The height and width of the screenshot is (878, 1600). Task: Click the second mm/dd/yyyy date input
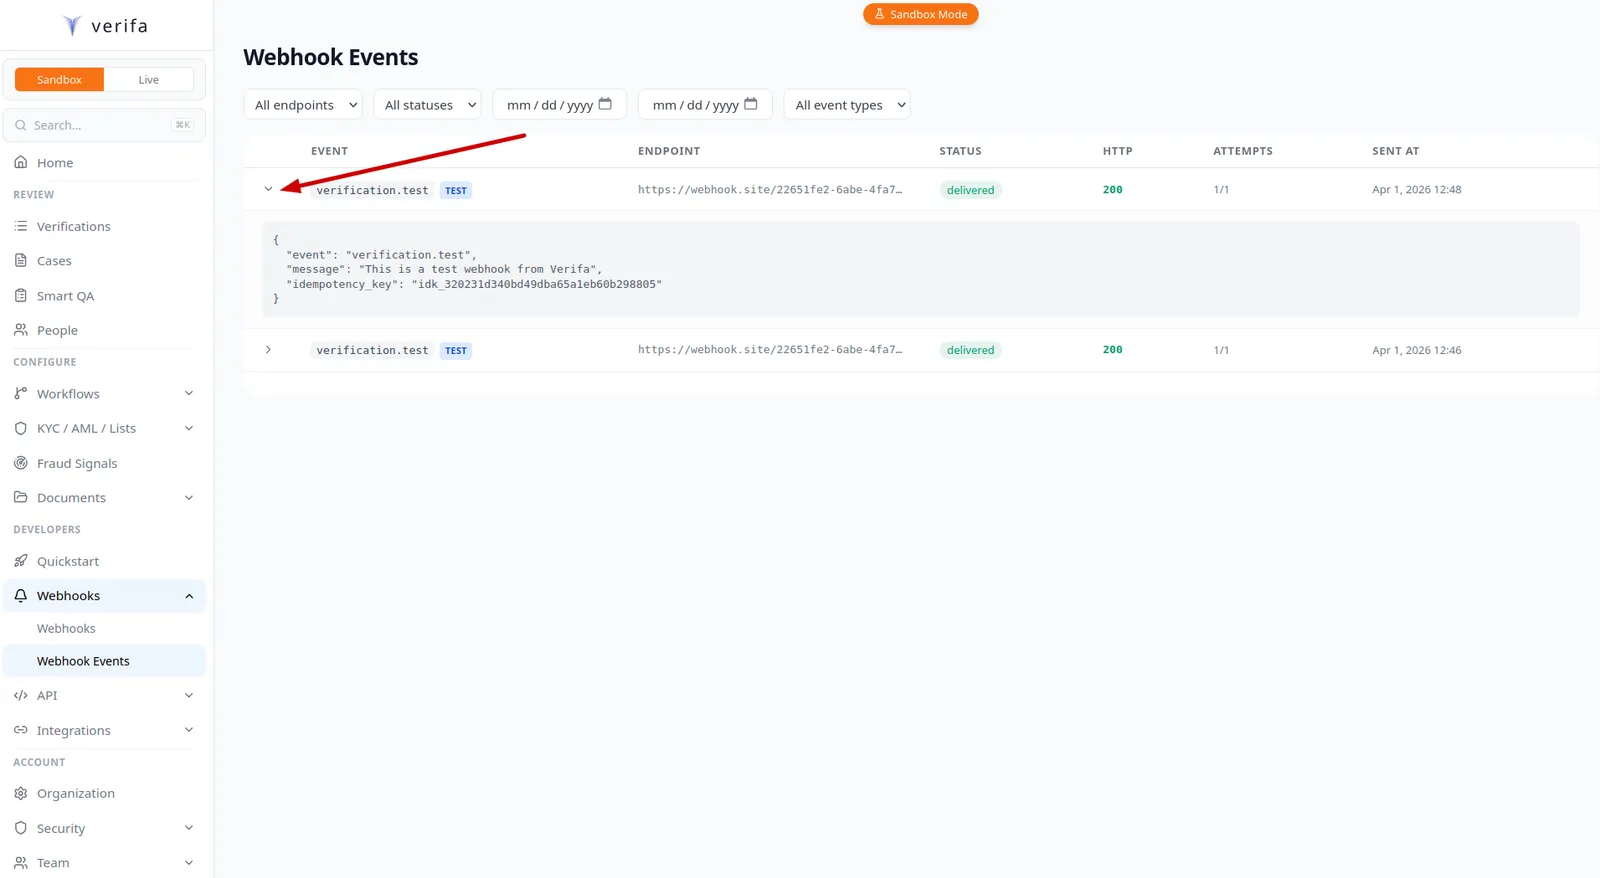tap(705, 104)
